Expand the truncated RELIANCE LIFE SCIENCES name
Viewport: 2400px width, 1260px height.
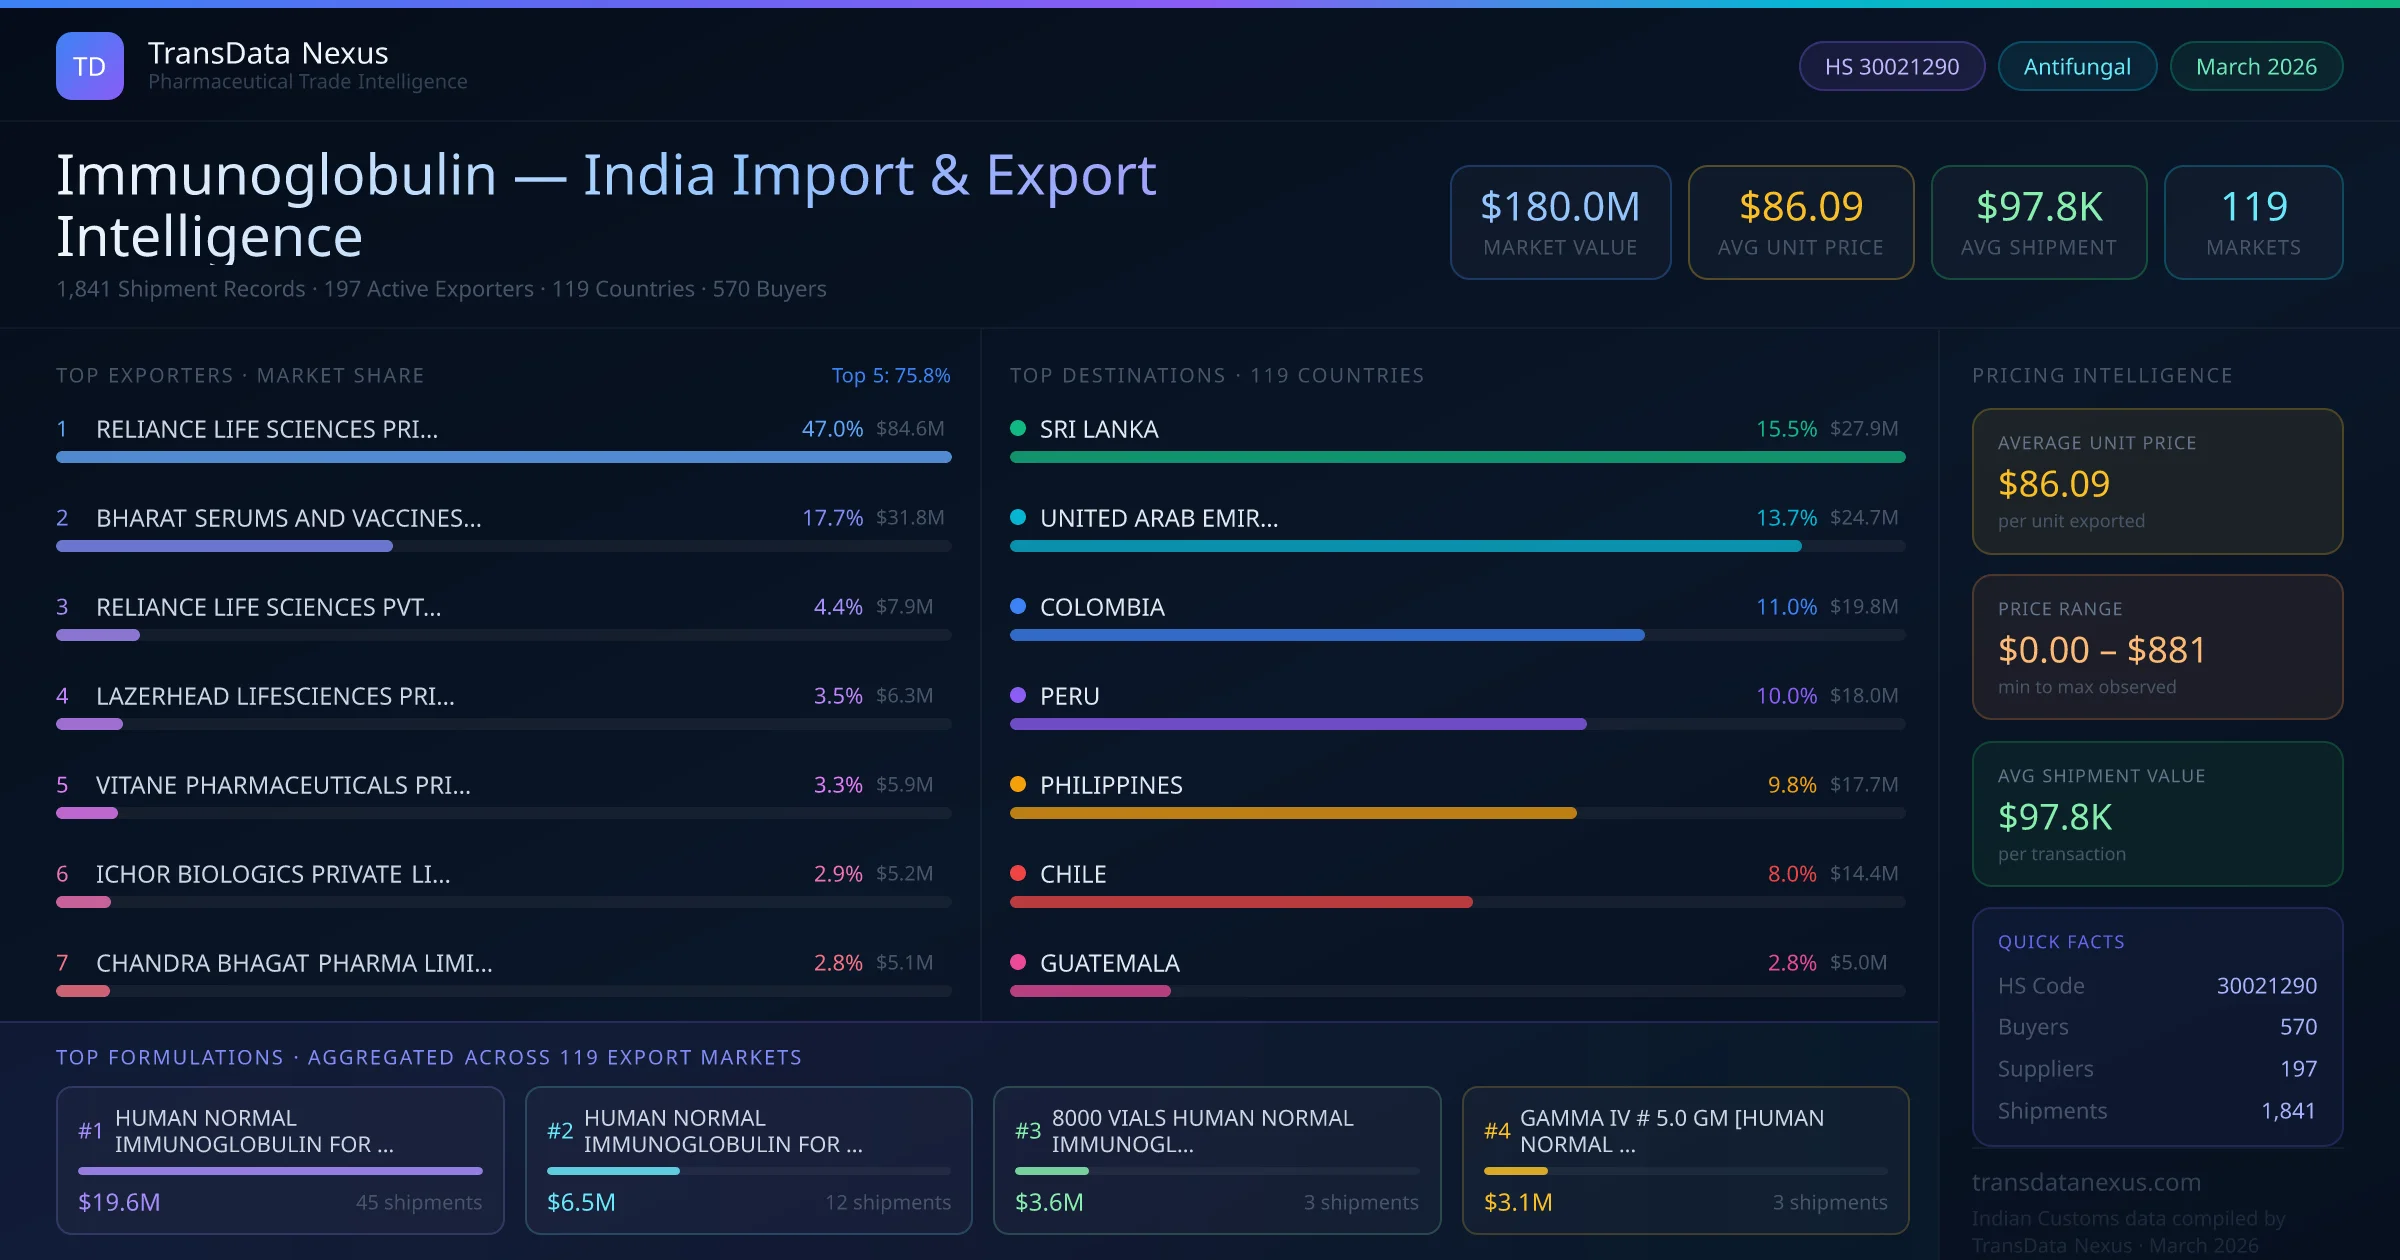[x=266, y=429]
